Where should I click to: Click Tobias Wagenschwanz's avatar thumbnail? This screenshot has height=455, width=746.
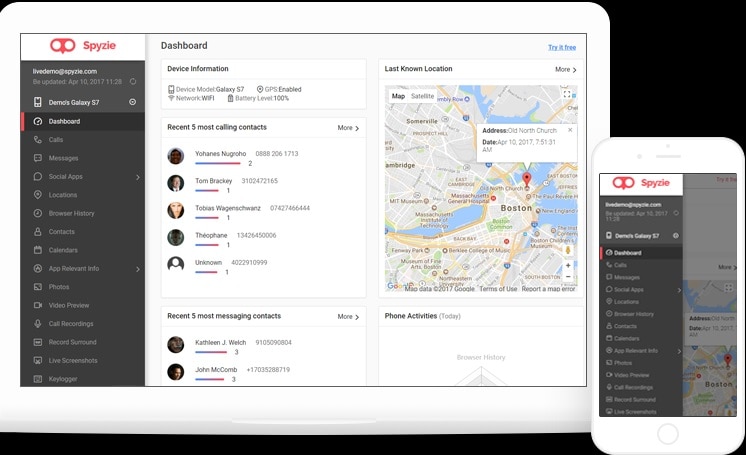pos(176,210)
